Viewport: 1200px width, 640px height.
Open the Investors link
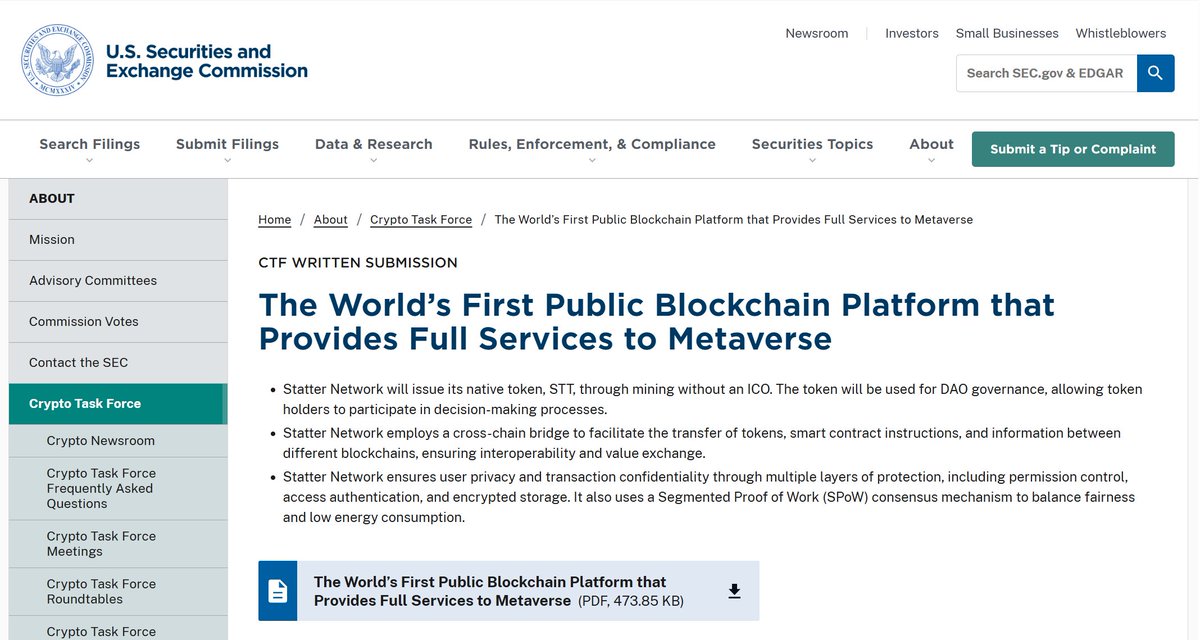click(x=912, y=33)
